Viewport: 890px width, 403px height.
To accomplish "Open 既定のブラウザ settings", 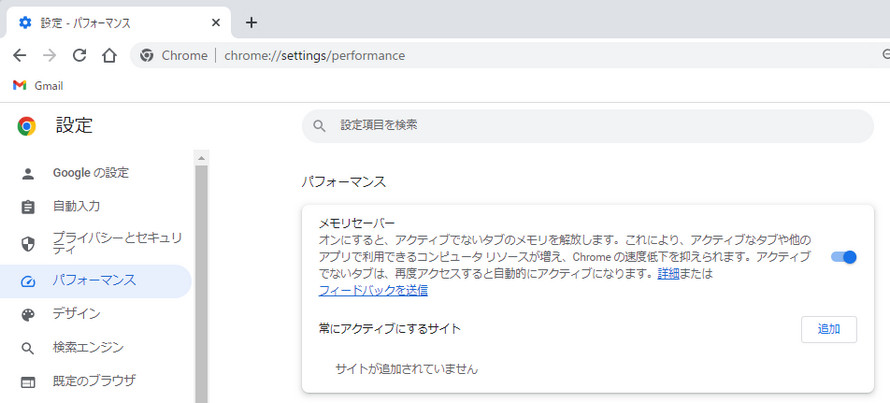I will point(94,381).
